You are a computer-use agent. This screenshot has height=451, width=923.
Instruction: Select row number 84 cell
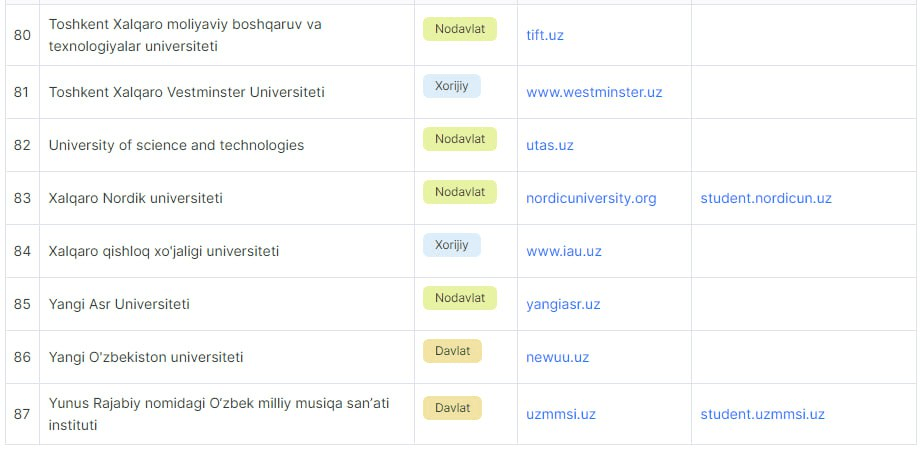22,251
